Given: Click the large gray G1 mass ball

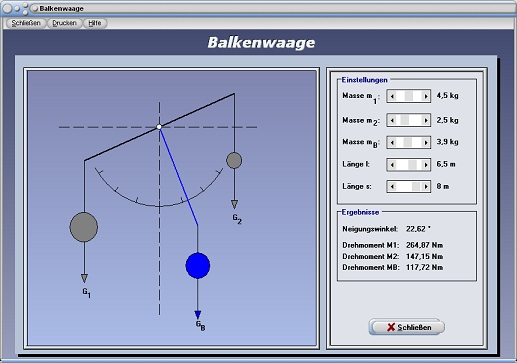Looking at the screenshot, I should (84, 227).
